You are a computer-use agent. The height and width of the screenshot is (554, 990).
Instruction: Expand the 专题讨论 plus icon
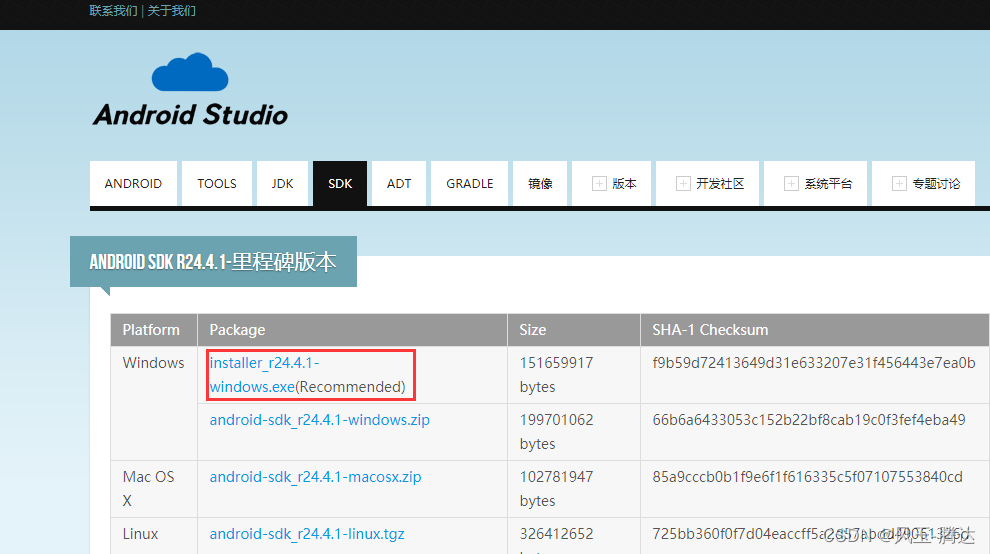point(898,183)
